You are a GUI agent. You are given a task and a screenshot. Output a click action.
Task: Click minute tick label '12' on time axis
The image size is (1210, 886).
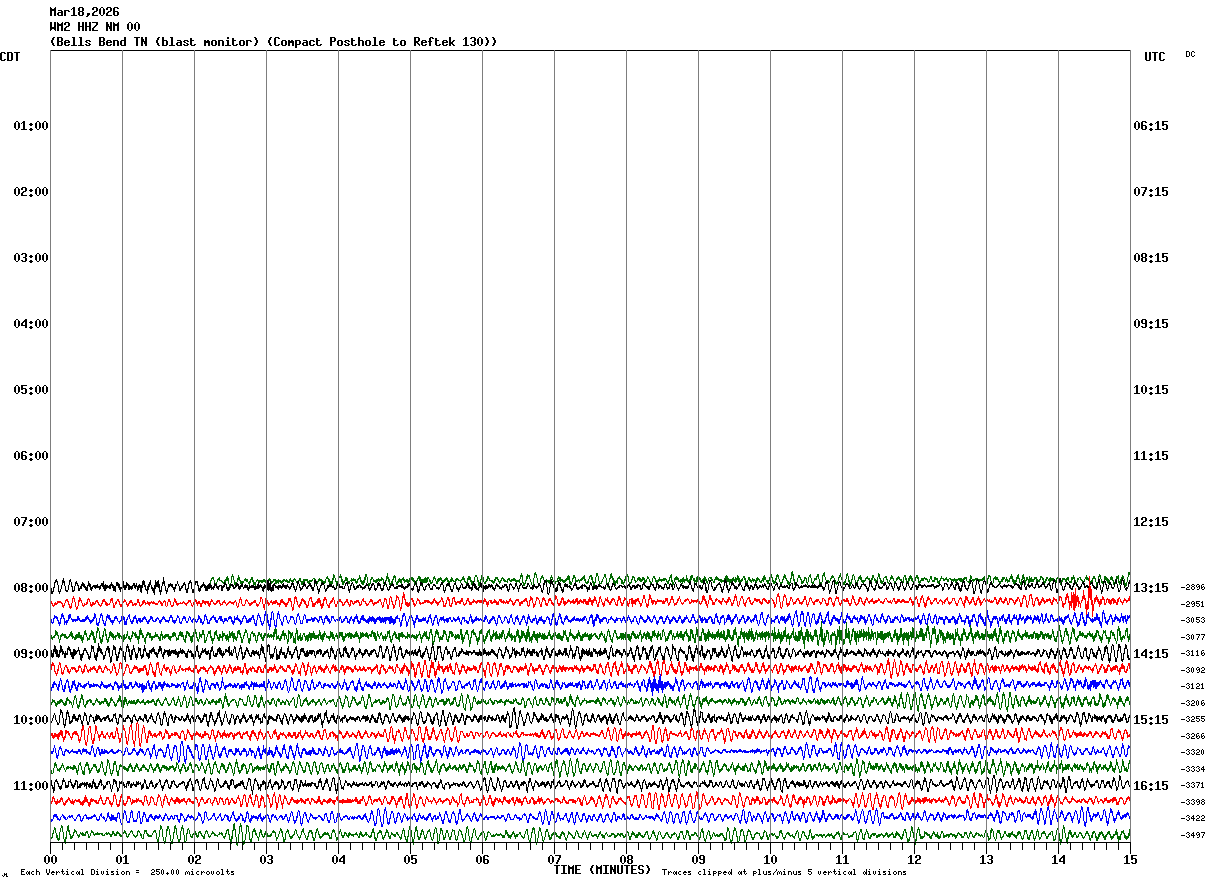(x=914, y=860)
